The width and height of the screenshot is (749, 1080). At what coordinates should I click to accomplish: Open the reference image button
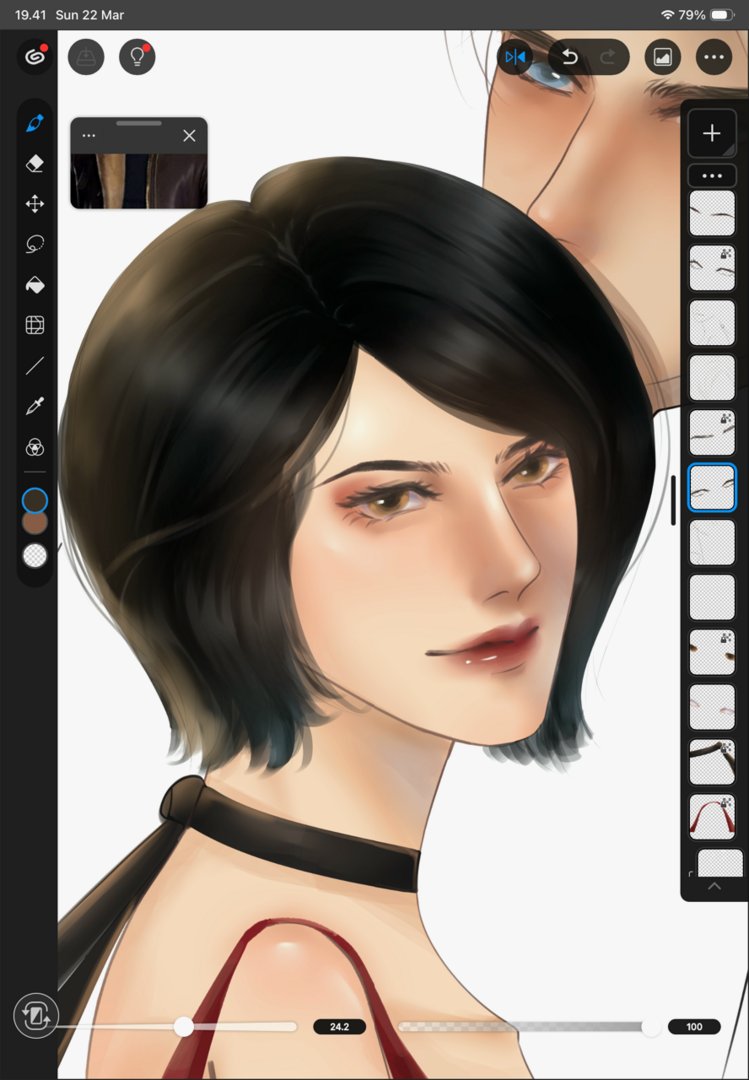pos(662,56)
